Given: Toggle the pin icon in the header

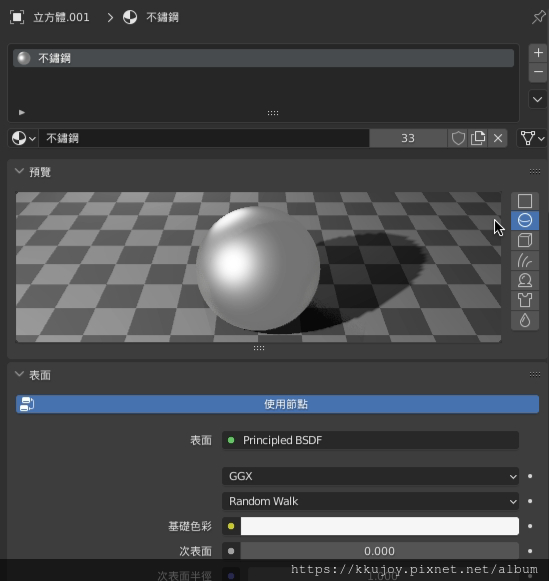Looking at the screenshot, I should coord(538,17).
